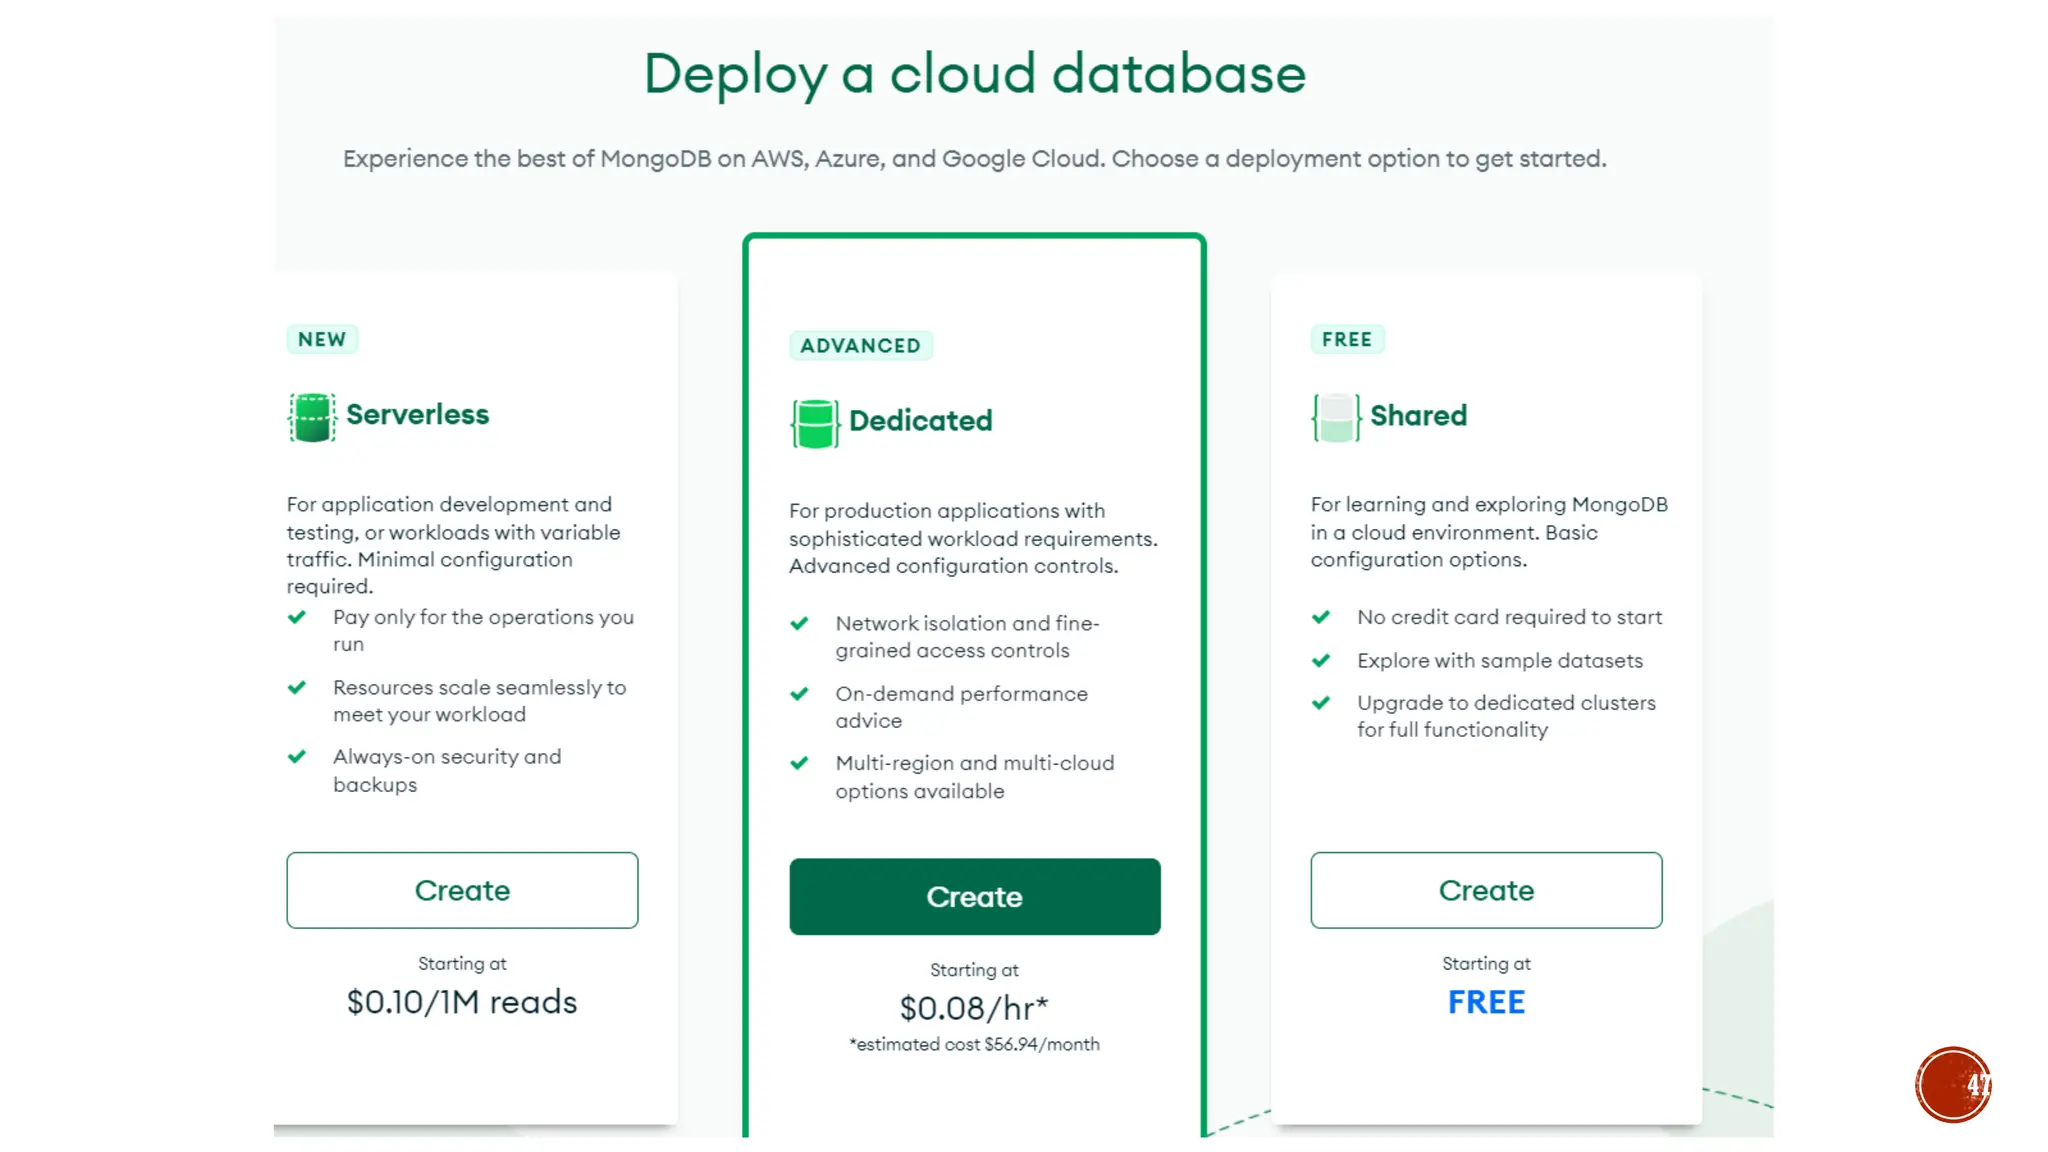
Task: Click checkmark beside 'On-demand performance advice'
Action: (799, 694)
